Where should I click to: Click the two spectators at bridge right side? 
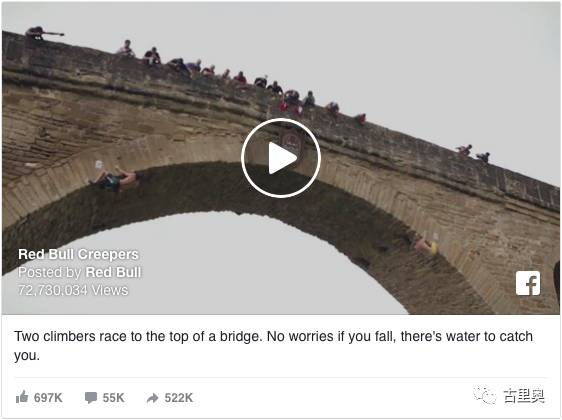coord(473,153)
